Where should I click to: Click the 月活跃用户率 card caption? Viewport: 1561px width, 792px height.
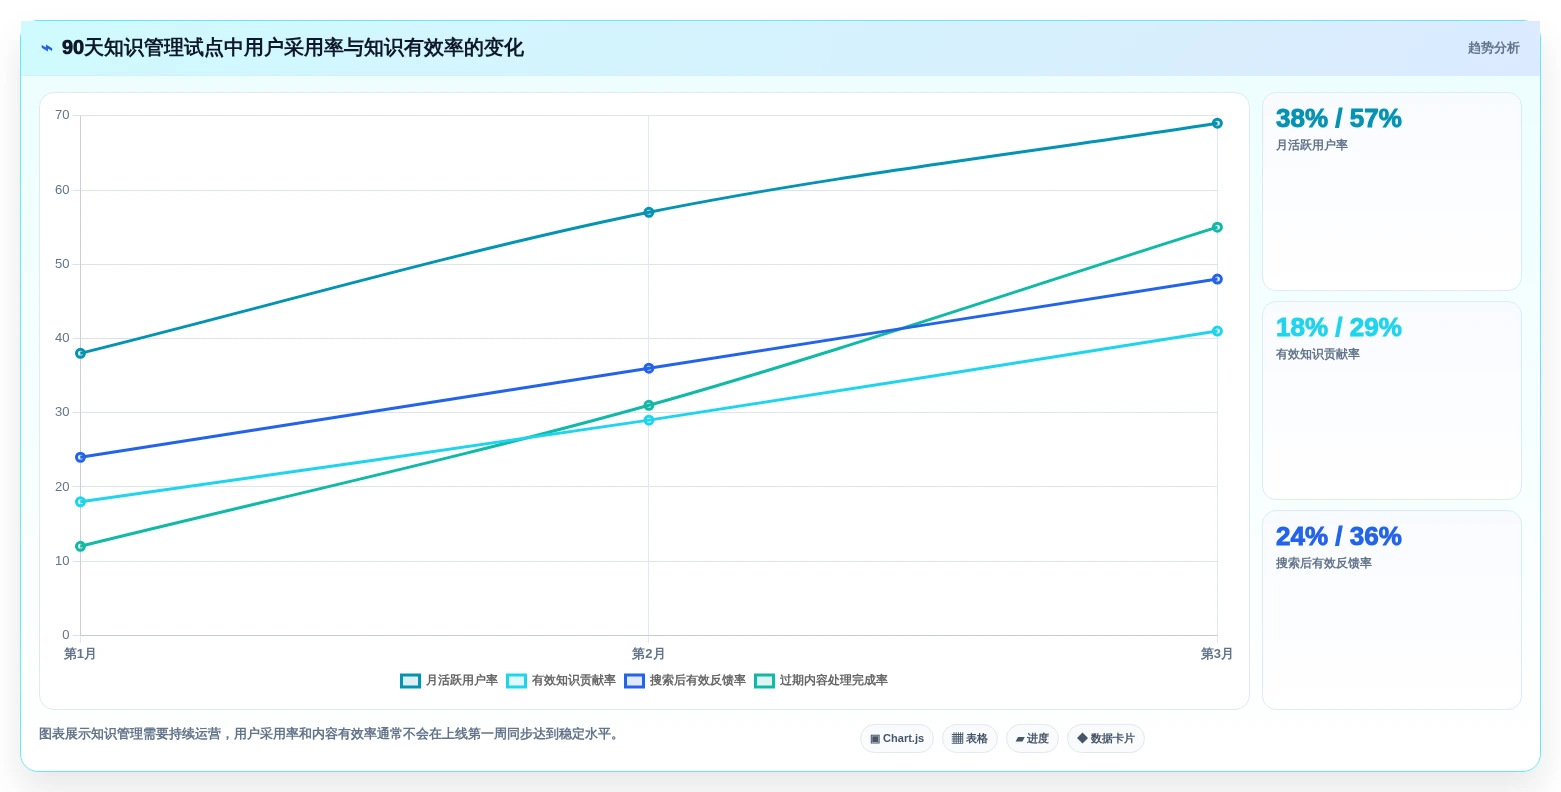(x=1312, y=145)
